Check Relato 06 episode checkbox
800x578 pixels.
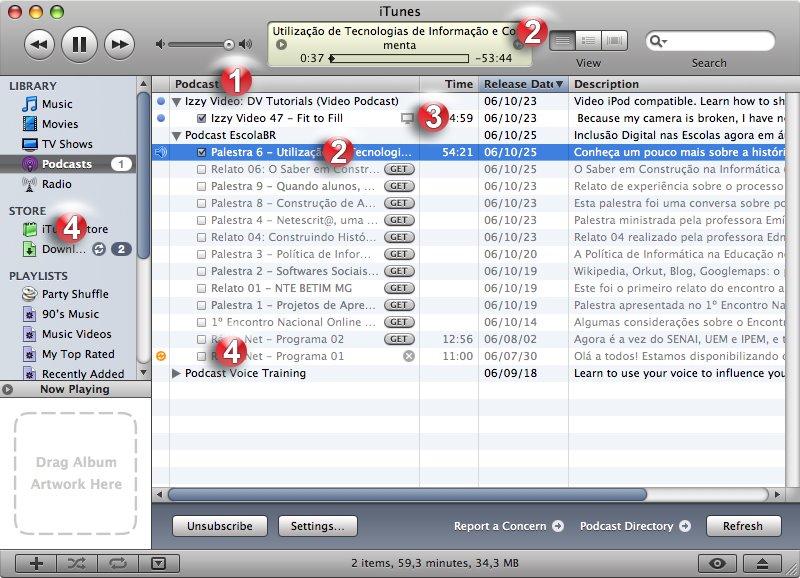click(x=202, y=169)
